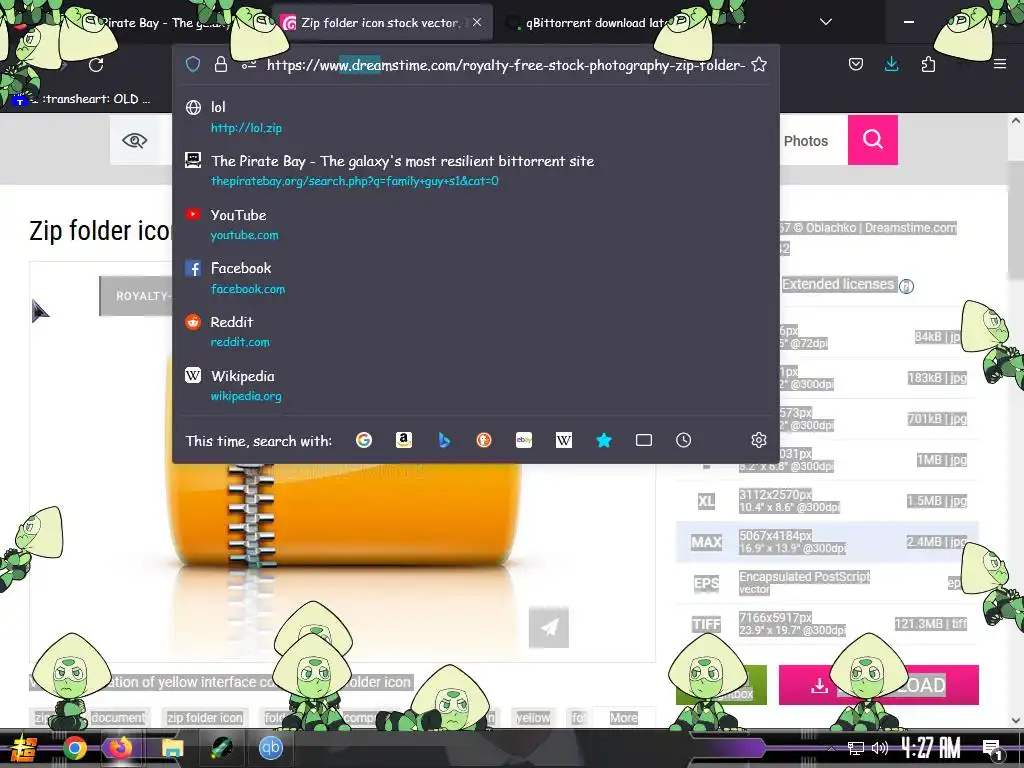The height and width of the screenshot is (768, 1024).
Task: Click the zip folder icon tag
Action: (x=204, y=717)
